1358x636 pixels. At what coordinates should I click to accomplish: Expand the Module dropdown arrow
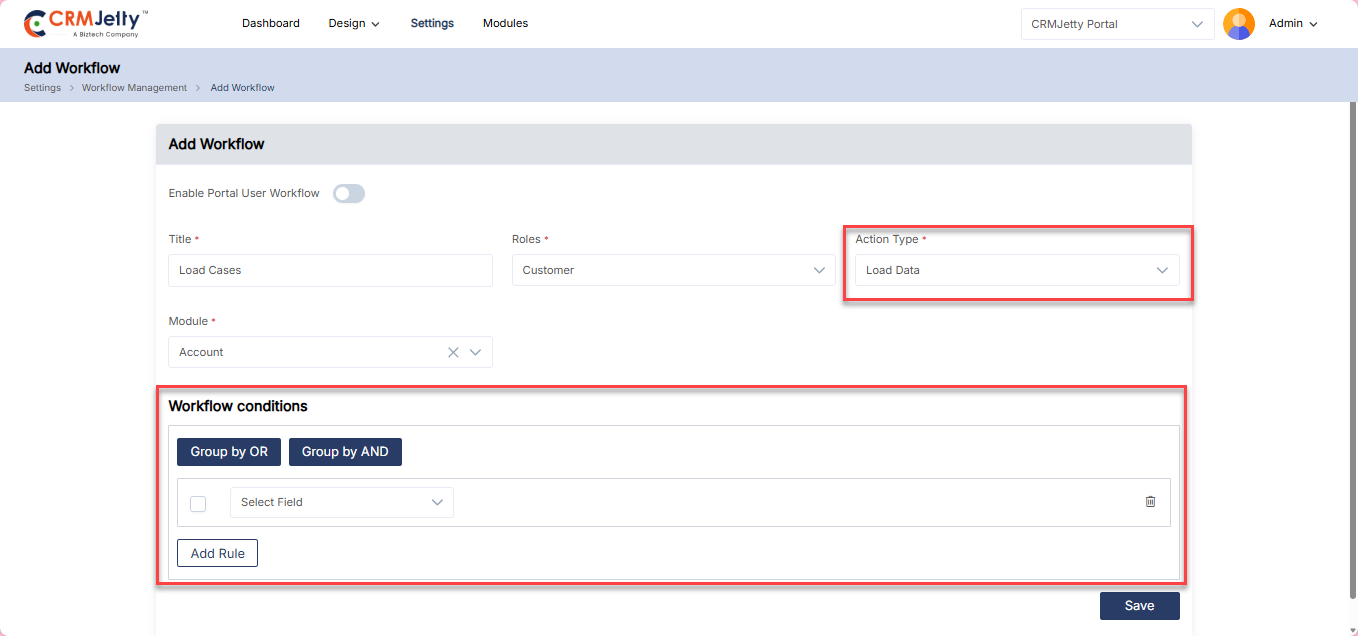tap(476, 352)
